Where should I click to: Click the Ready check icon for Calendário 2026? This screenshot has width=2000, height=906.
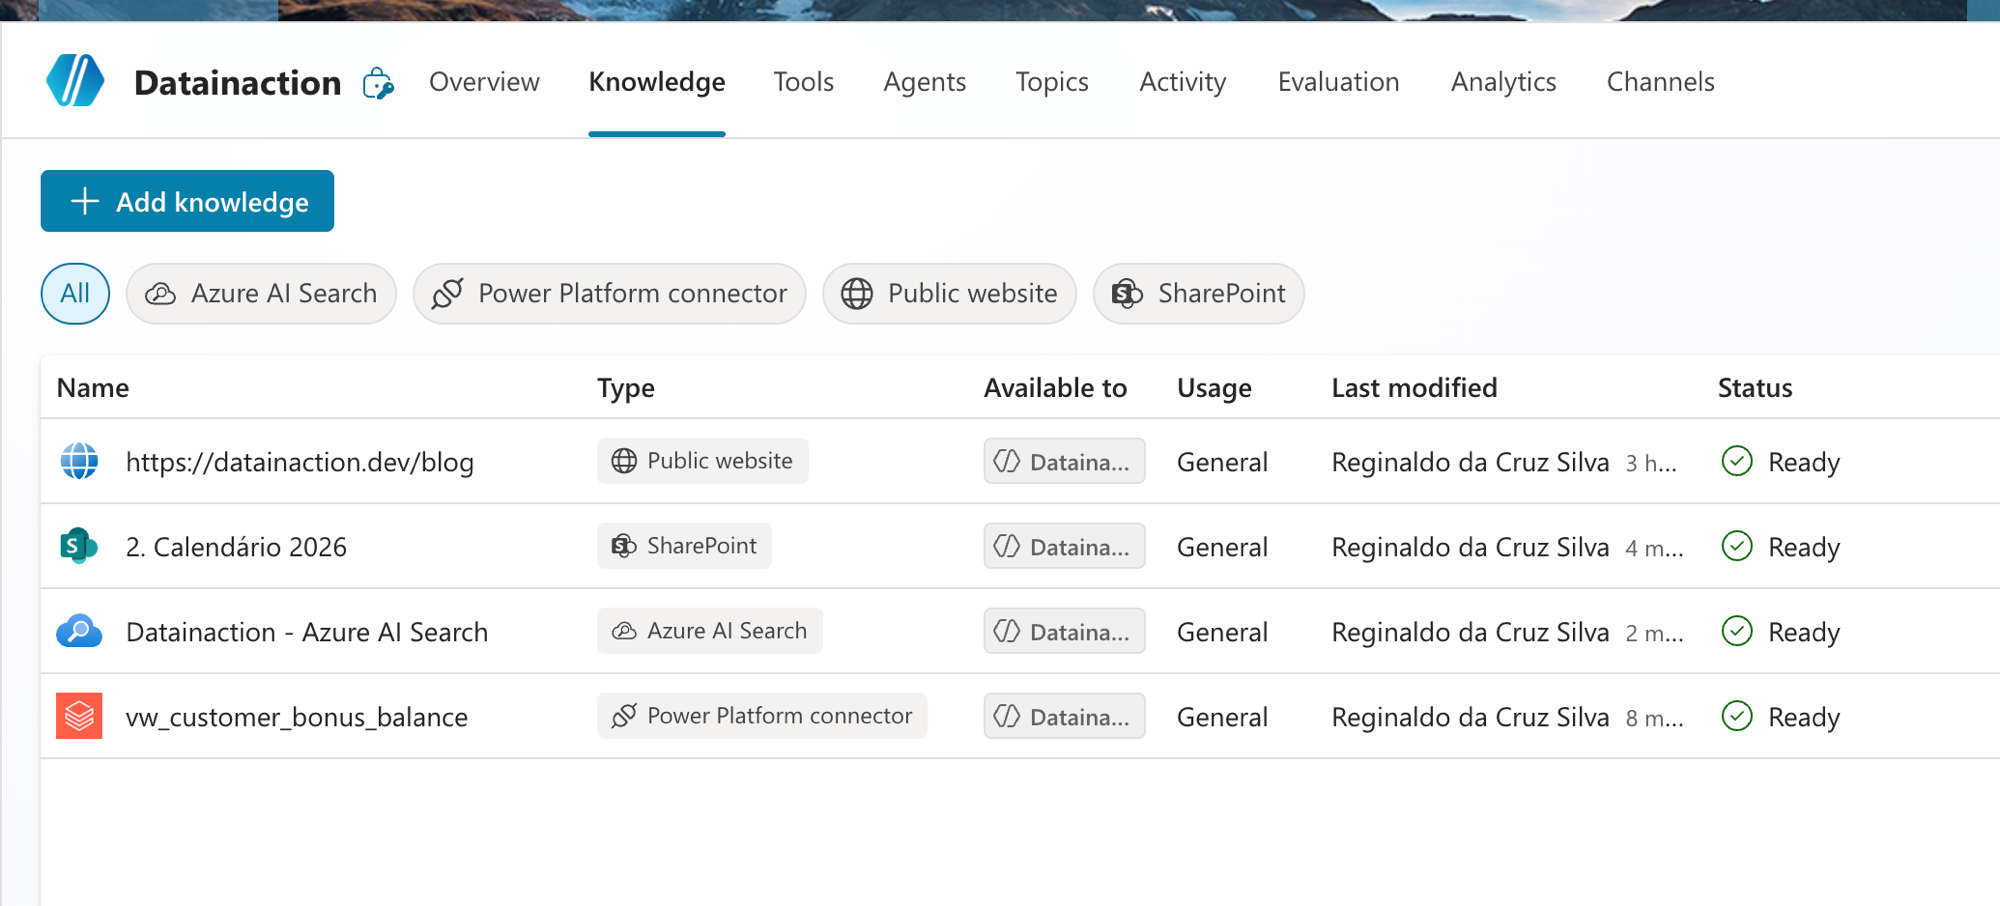[1737, 546]
